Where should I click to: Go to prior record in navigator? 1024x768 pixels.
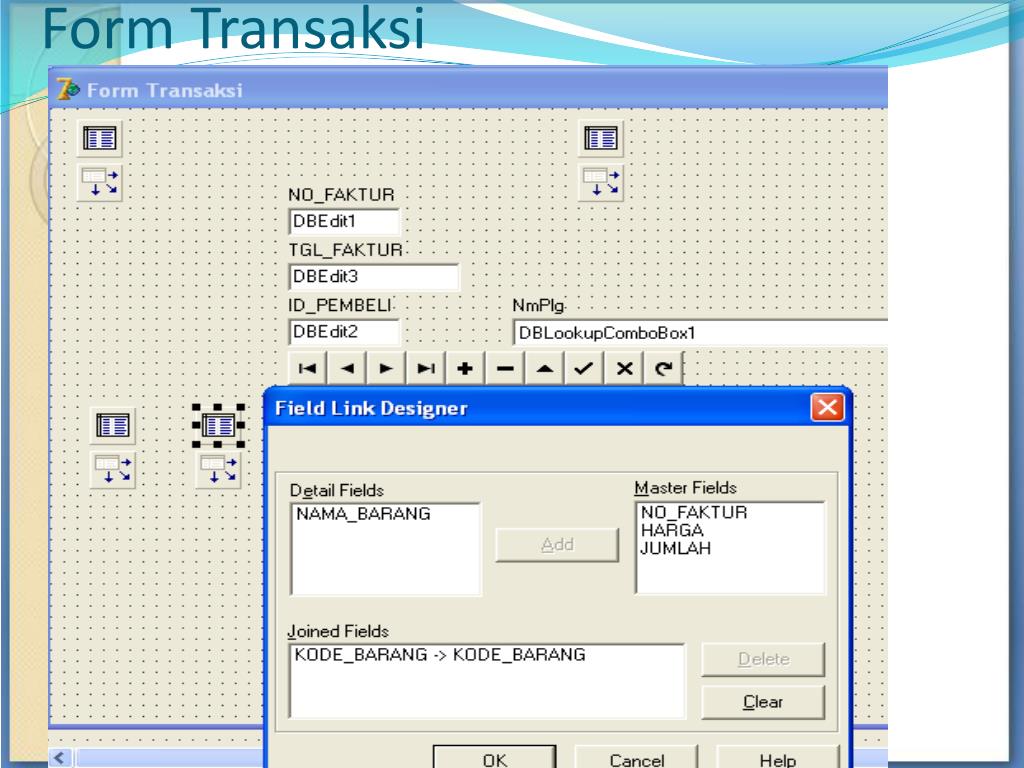click(347, 369)
